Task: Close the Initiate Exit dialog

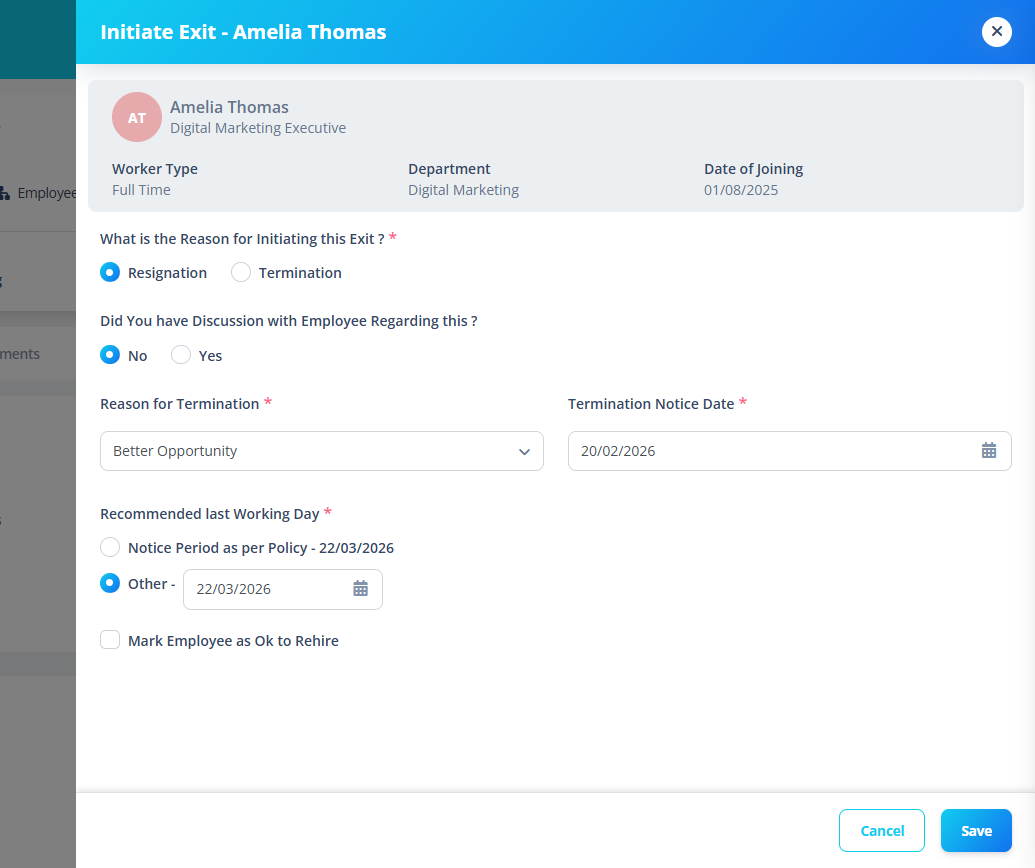Action: pyautogui.click(x=997, y=32)
